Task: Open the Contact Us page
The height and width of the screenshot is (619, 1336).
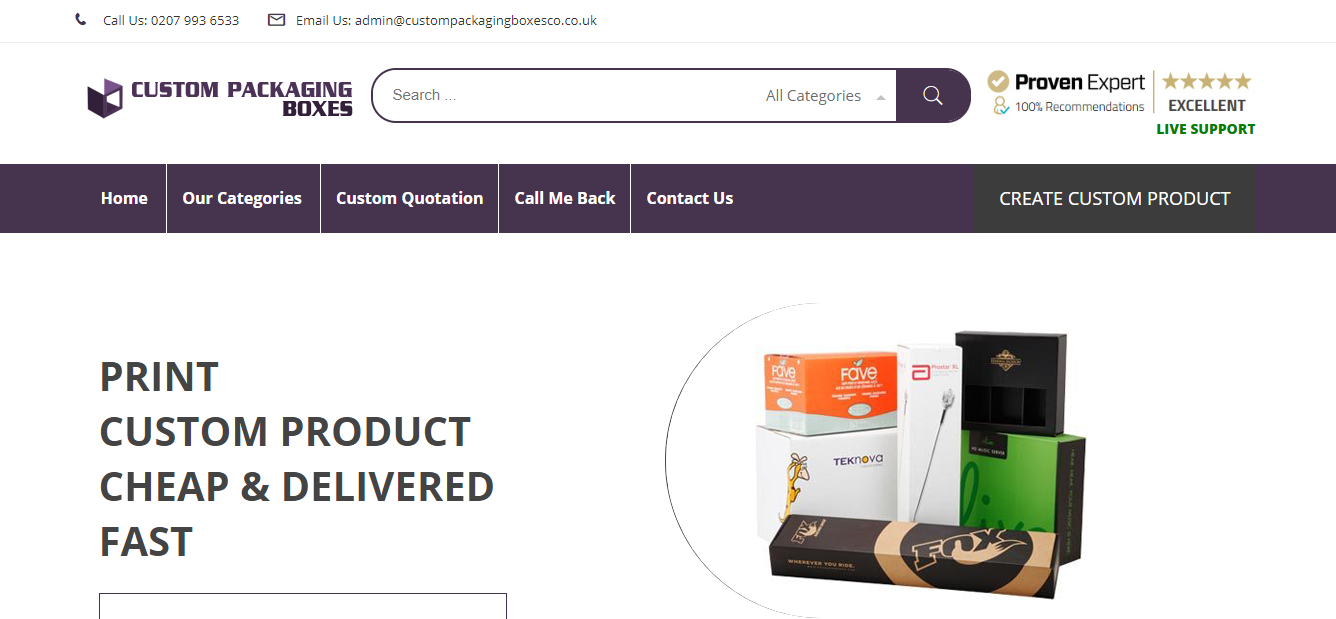Action: pos(690,198)
